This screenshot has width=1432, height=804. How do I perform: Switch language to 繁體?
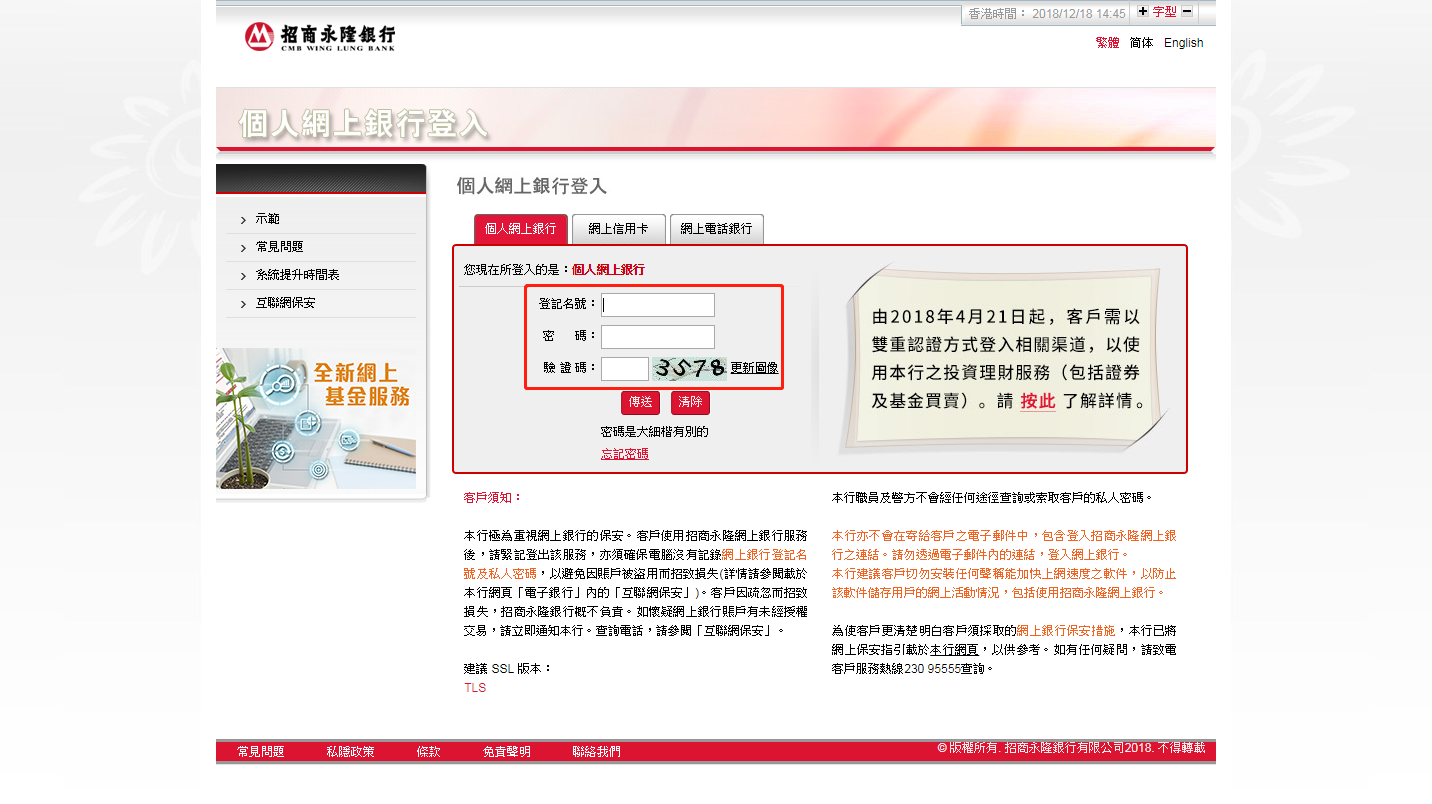click(1108, 43)
